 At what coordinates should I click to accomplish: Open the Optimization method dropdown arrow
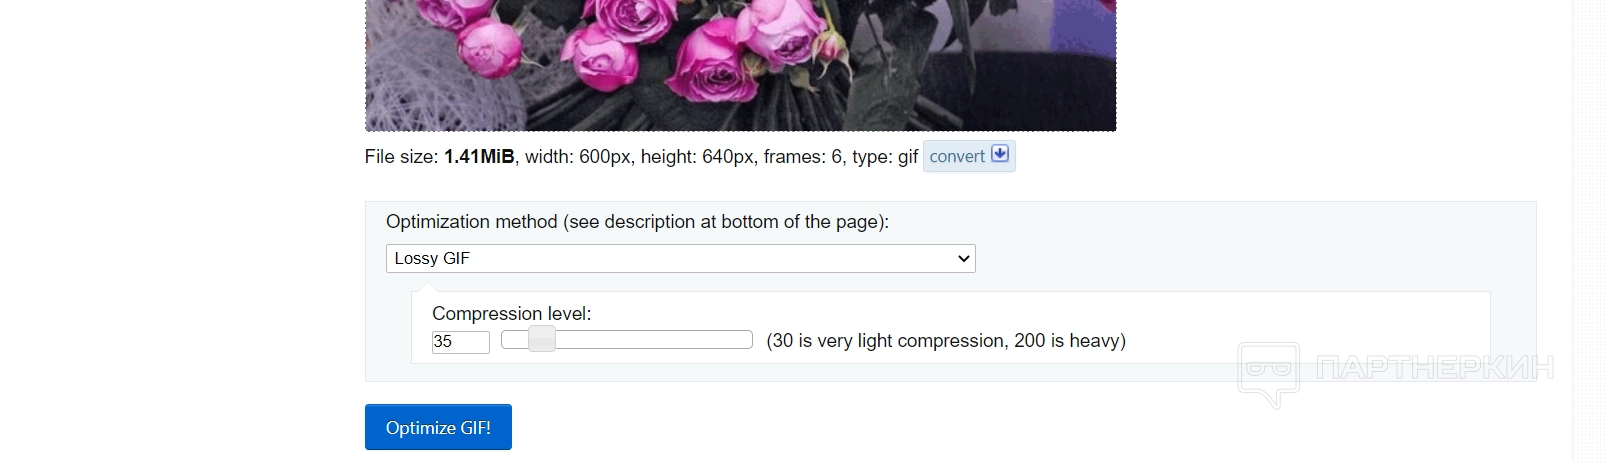pyautogui.click(x=963, y=259)
